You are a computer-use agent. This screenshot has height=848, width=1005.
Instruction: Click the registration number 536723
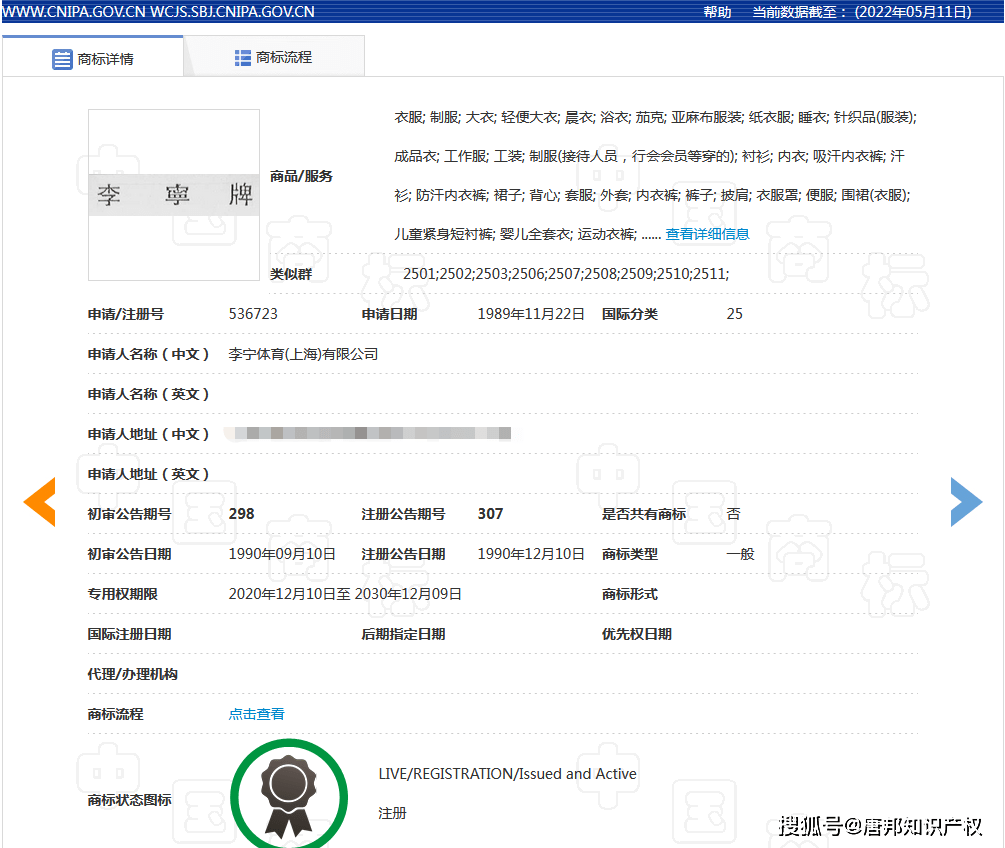253,314
